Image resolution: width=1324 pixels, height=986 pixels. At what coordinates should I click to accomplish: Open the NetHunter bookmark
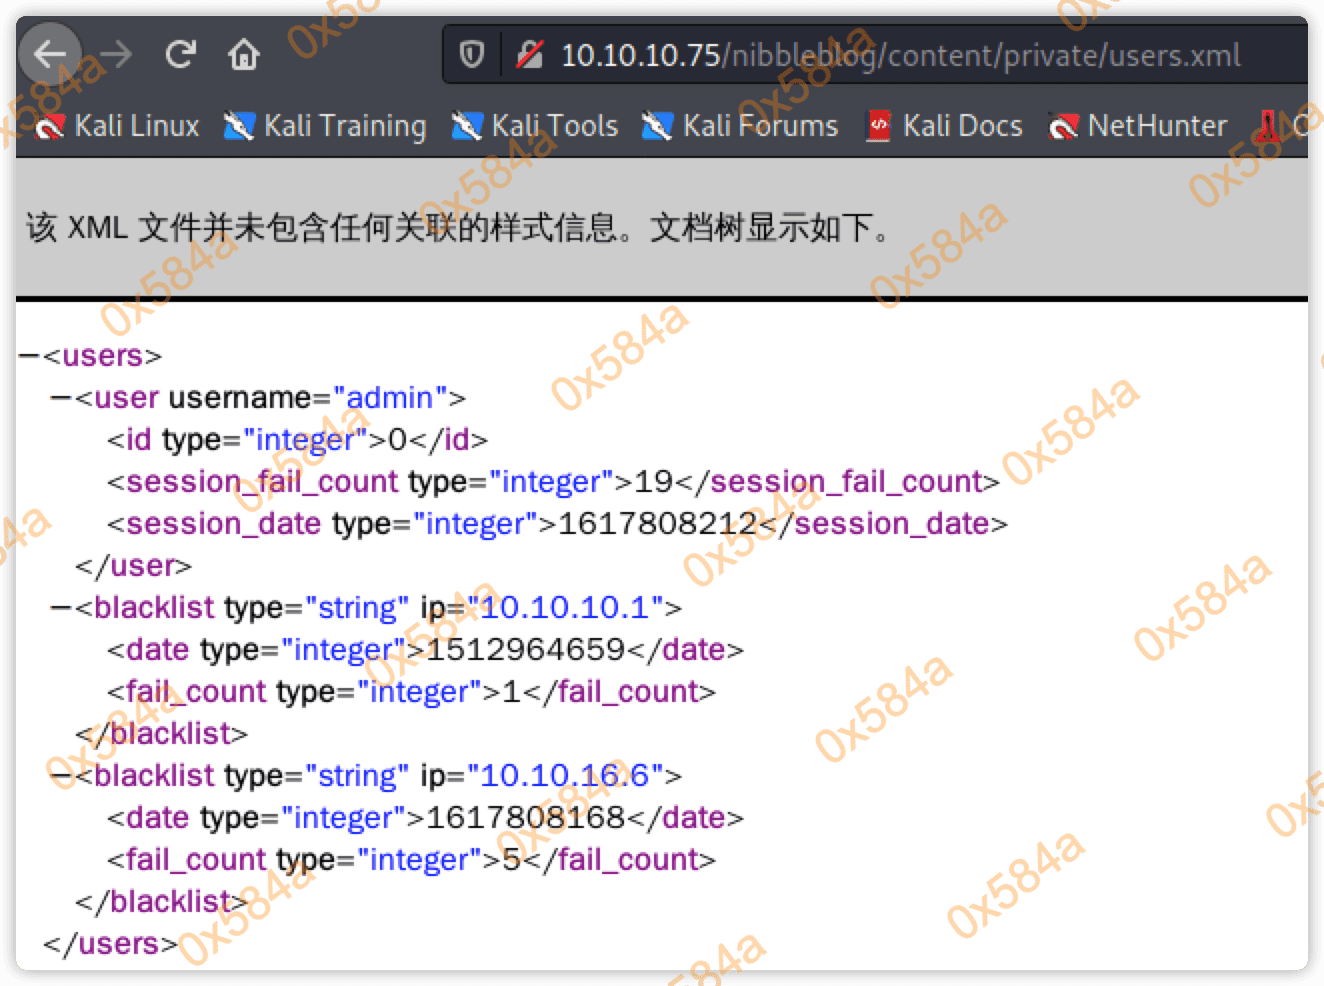tap(1138, 126)
